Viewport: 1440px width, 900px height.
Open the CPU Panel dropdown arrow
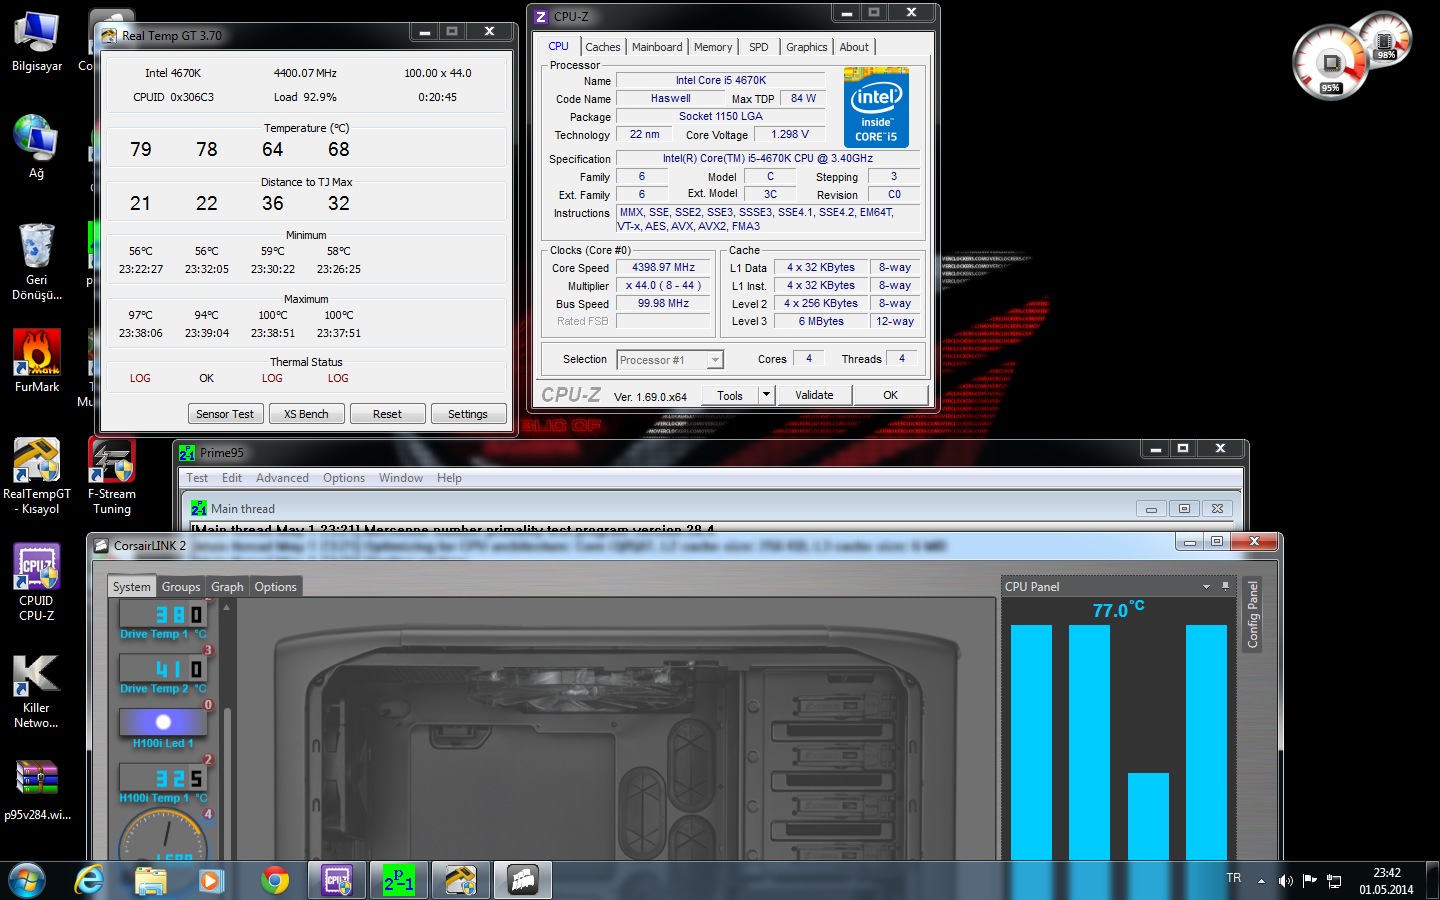coord(1206,587)
